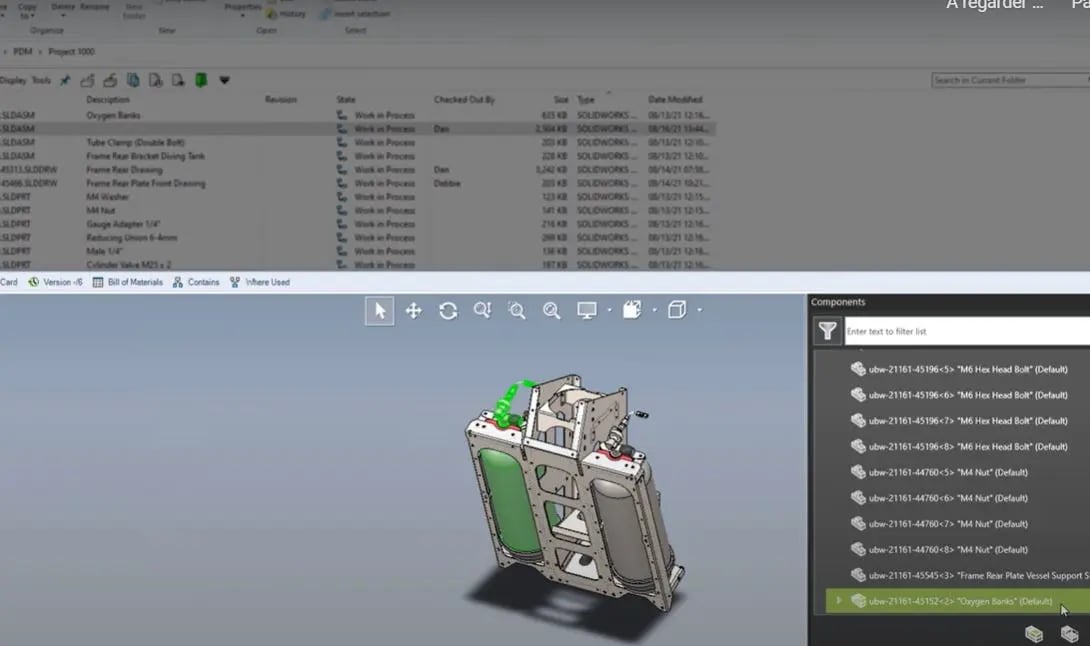The height and width of the screenshot is (646, 1090).
Task: Click 'PDM' in the breadcrumb path
Action: tap(23, 51)
